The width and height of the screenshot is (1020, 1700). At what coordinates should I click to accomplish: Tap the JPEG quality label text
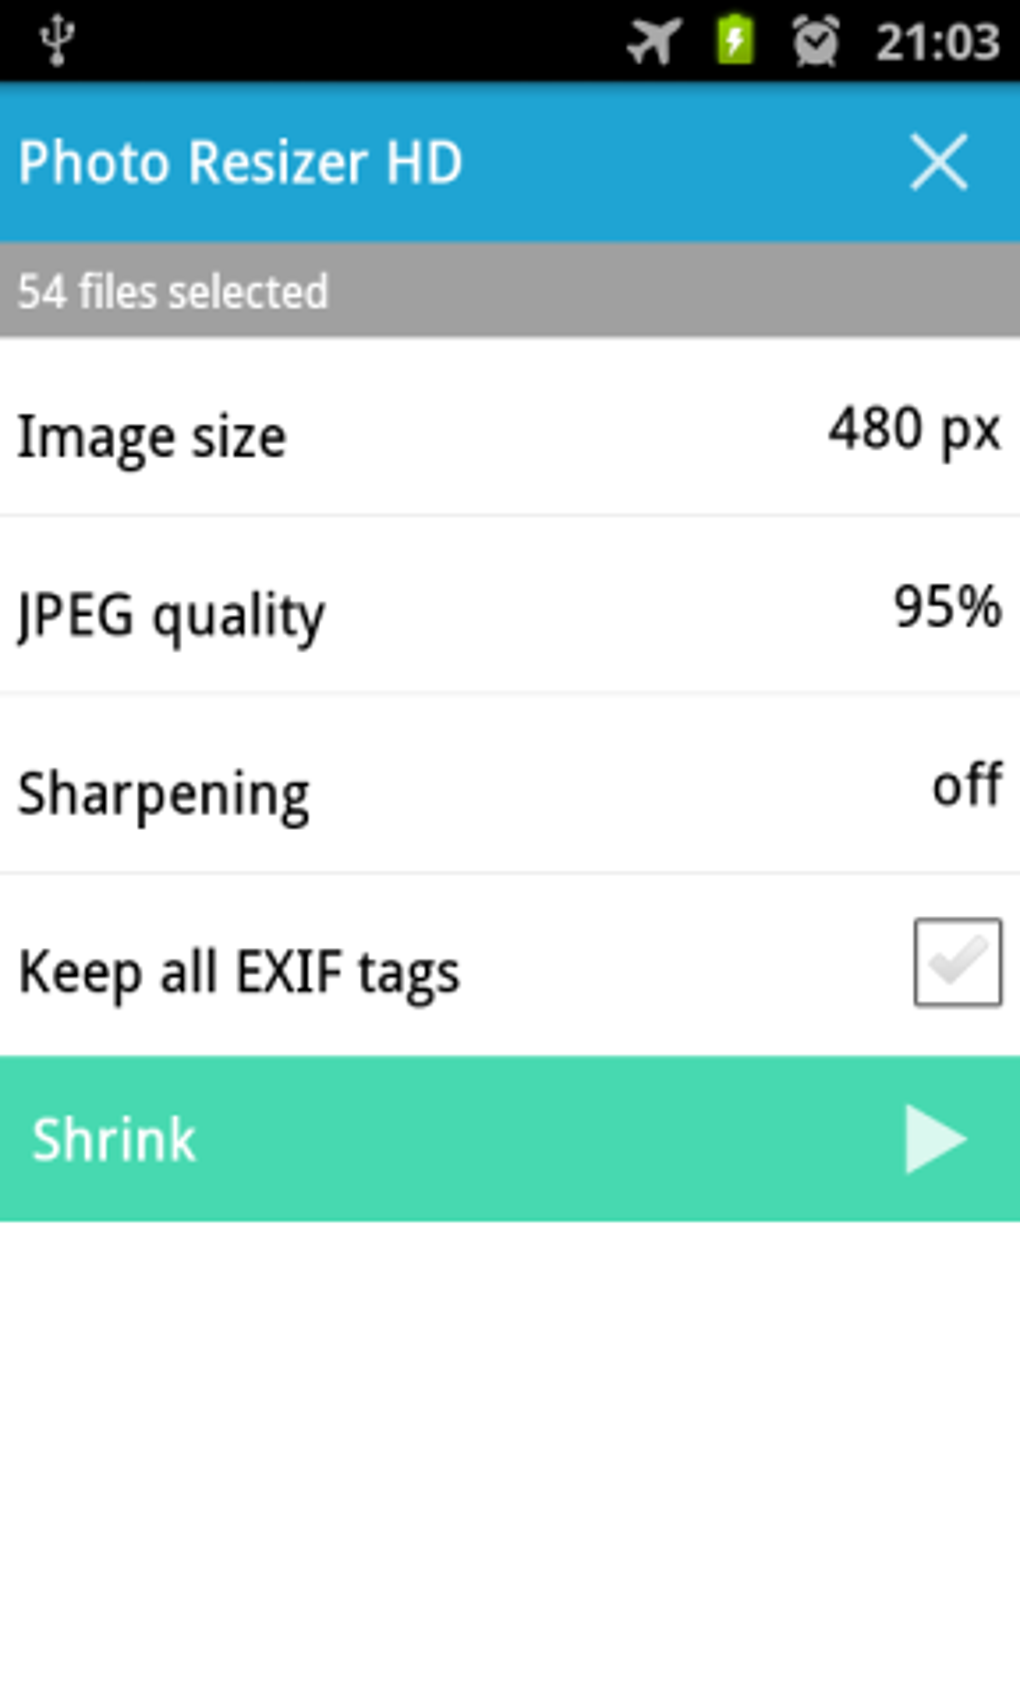coord(171,616)
